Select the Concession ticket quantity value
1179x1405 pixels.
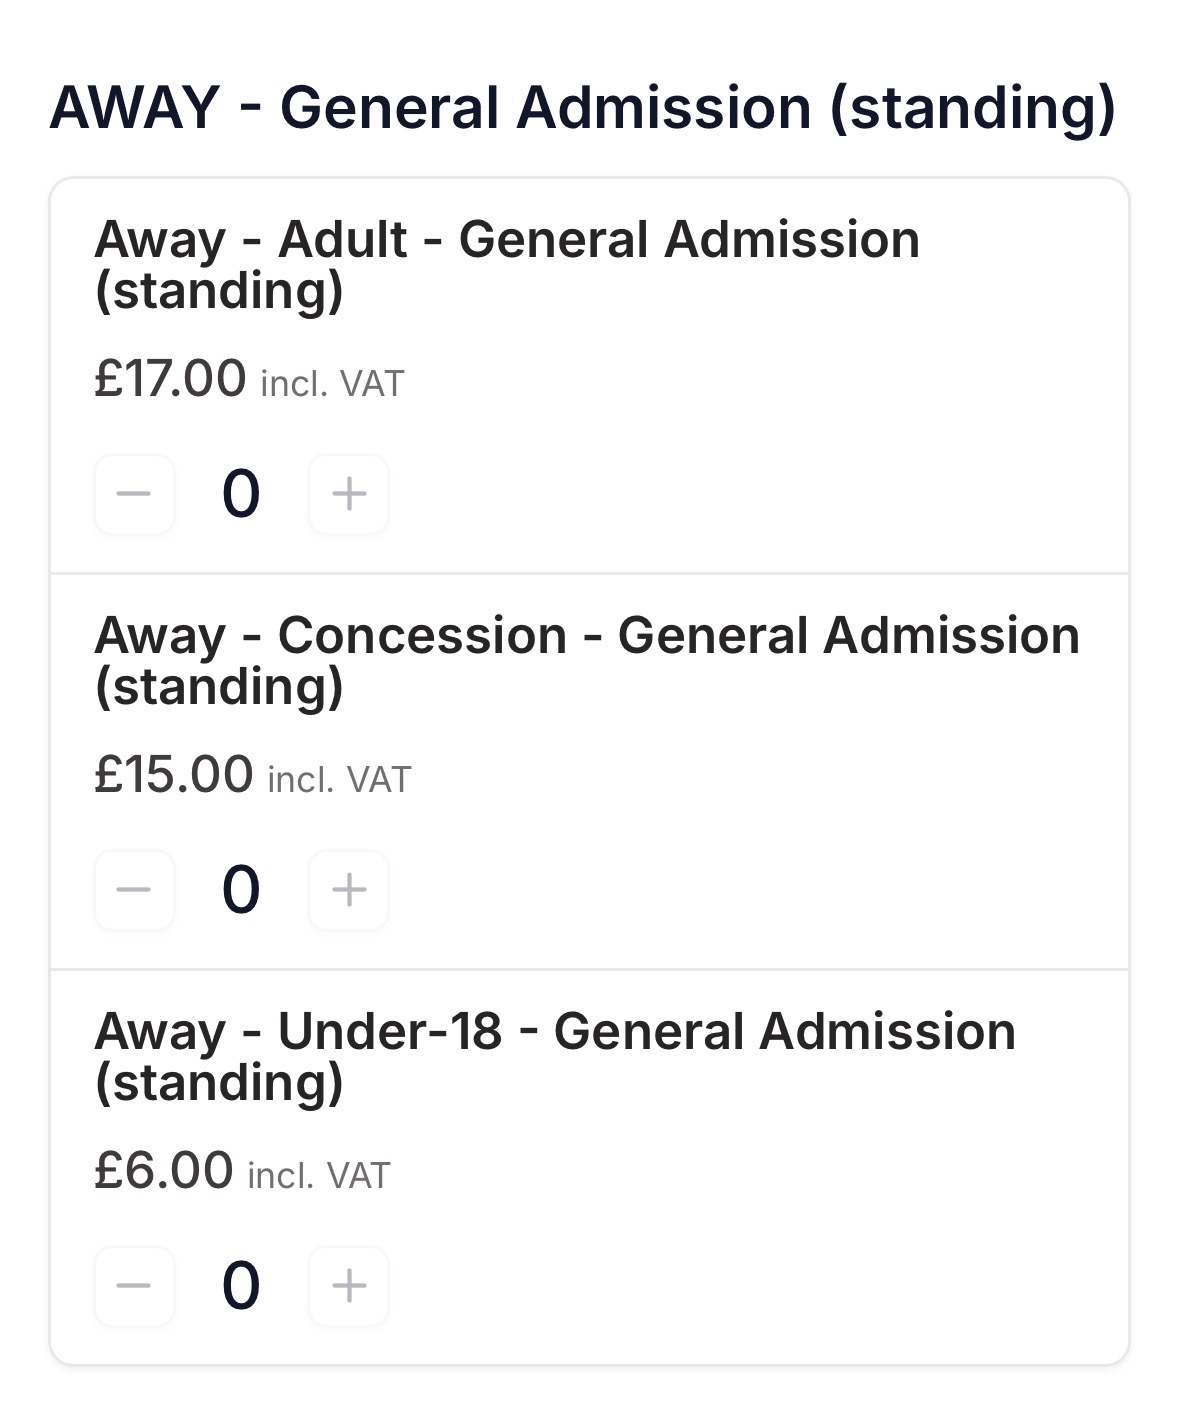point(241,890)
